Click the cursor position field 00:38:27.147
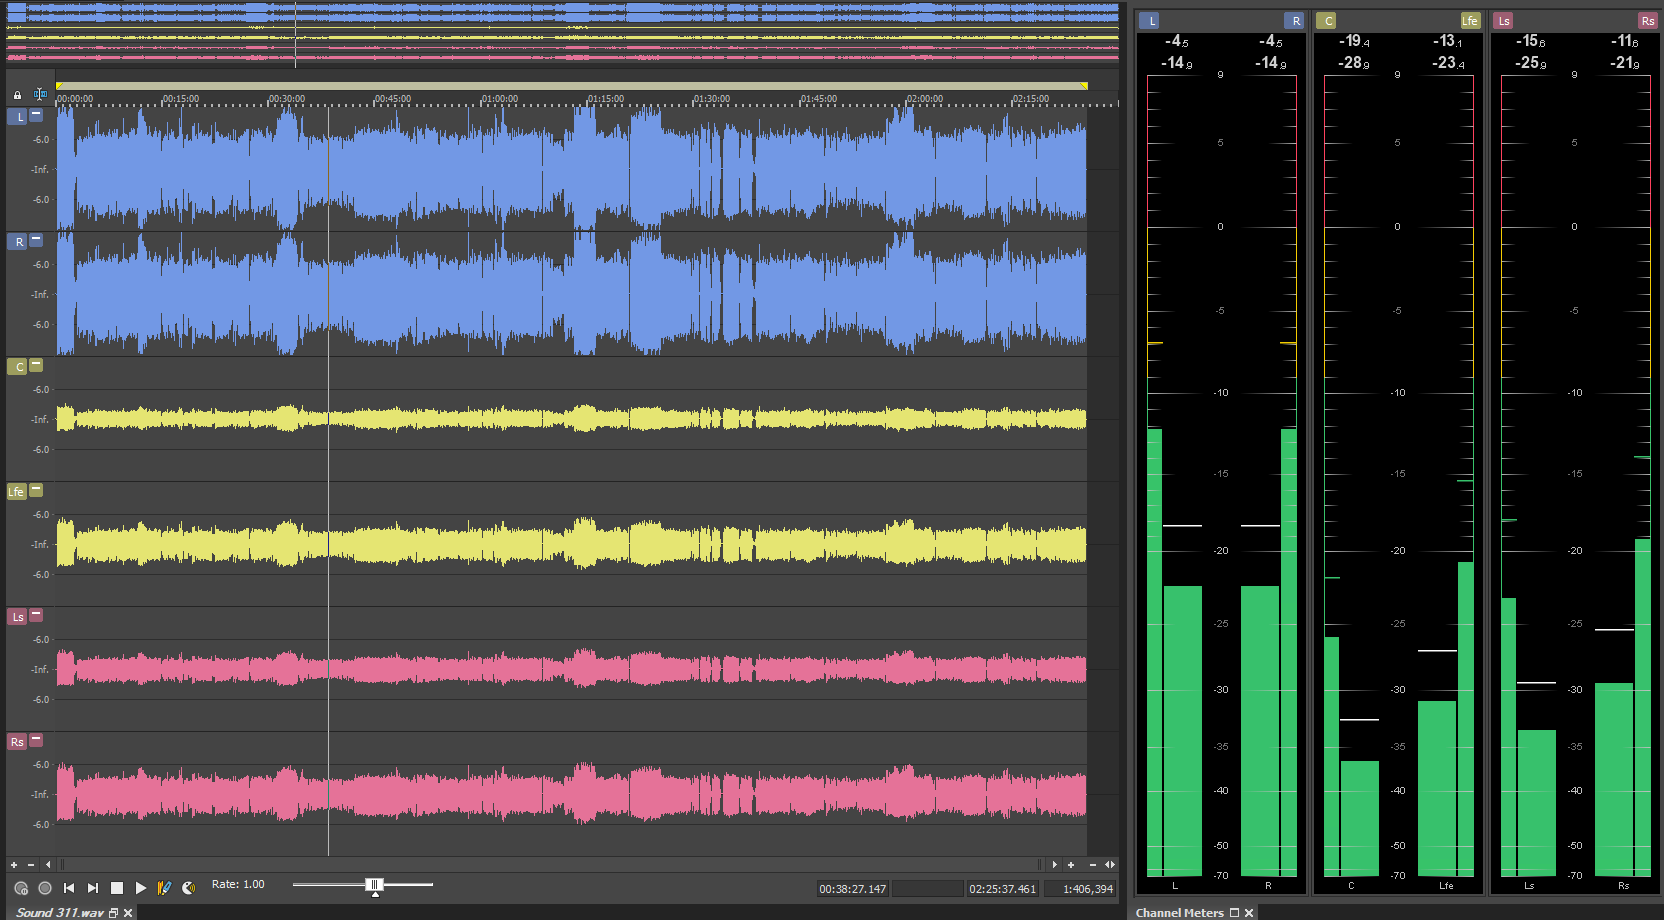 point(853,888)
